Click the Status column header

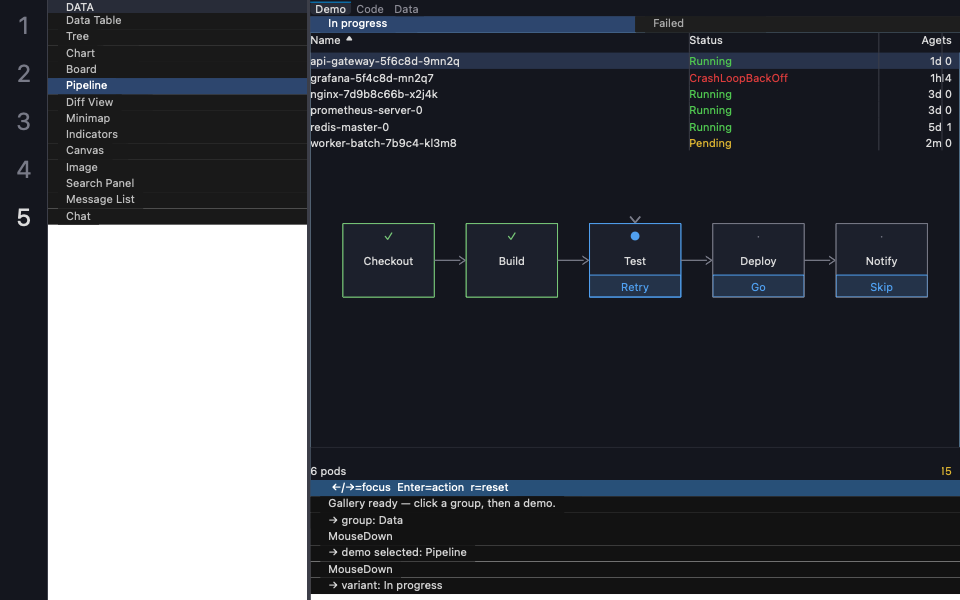[705, 40]
